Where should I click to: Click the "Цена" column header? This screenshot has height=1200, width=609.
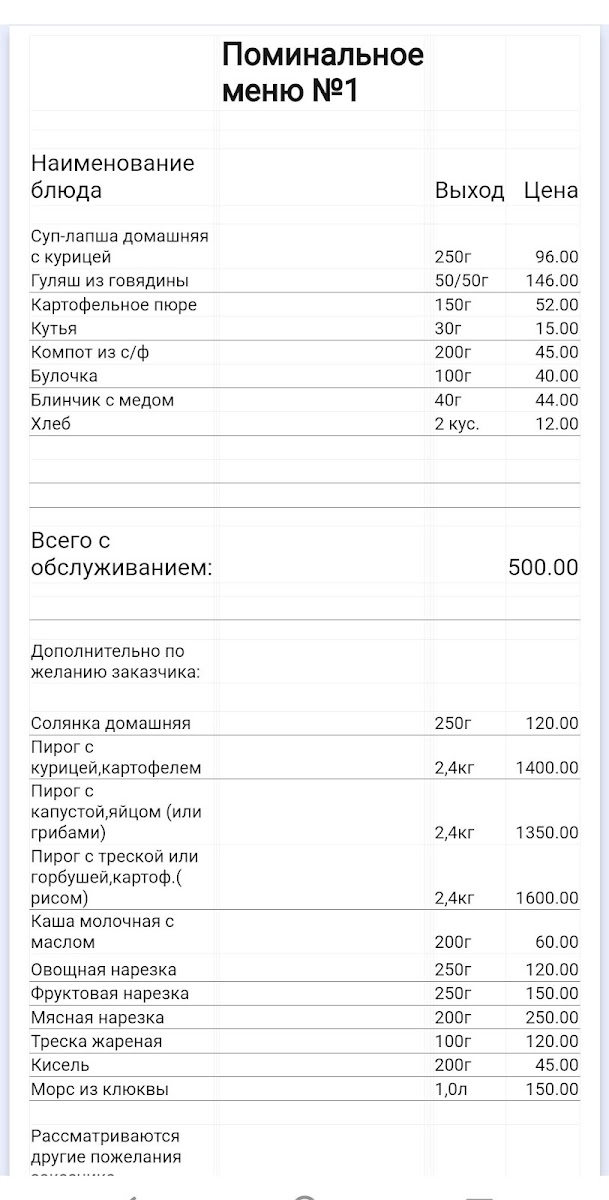(x=550, y=191)
